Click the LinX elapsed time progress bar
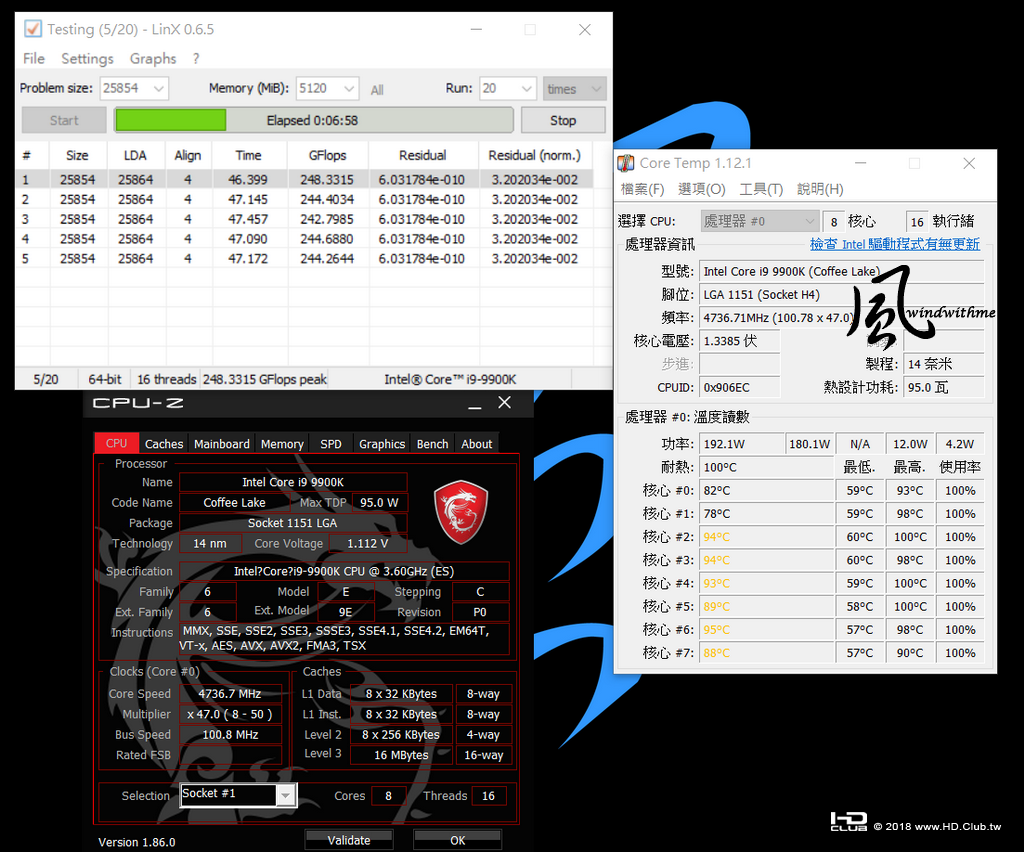1024x852 pixels. 314,120
